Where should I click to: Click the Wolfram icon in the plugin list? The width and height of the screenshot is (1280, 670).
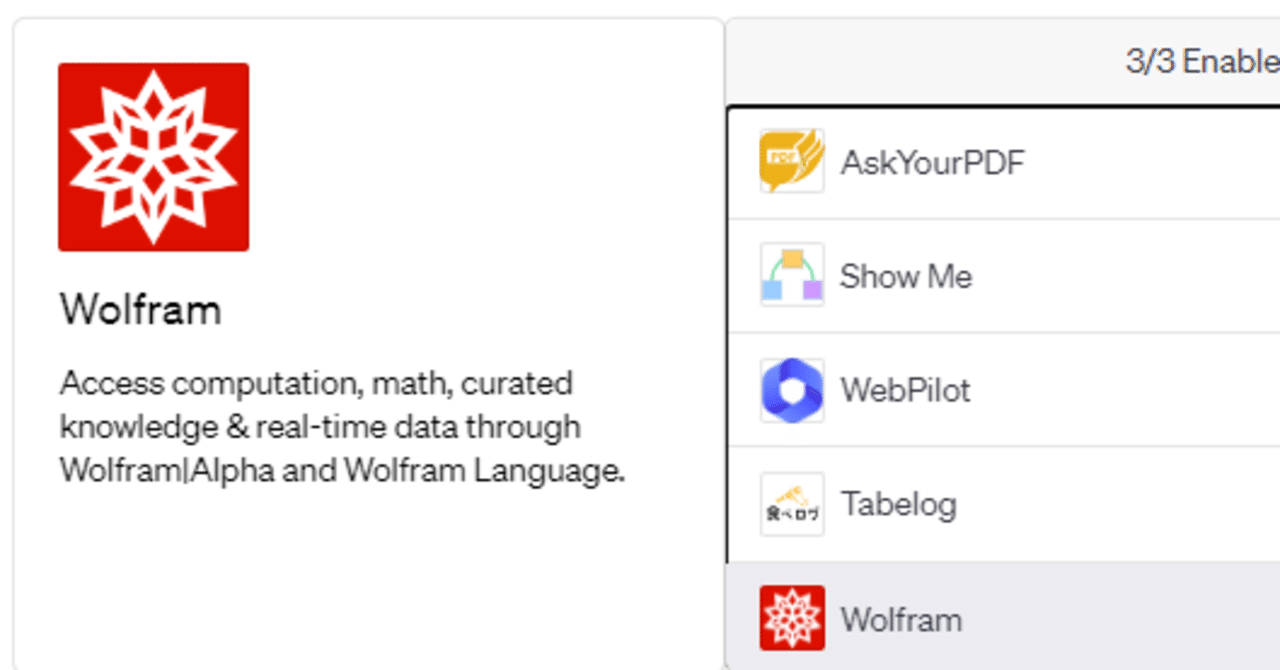[791, 617]
